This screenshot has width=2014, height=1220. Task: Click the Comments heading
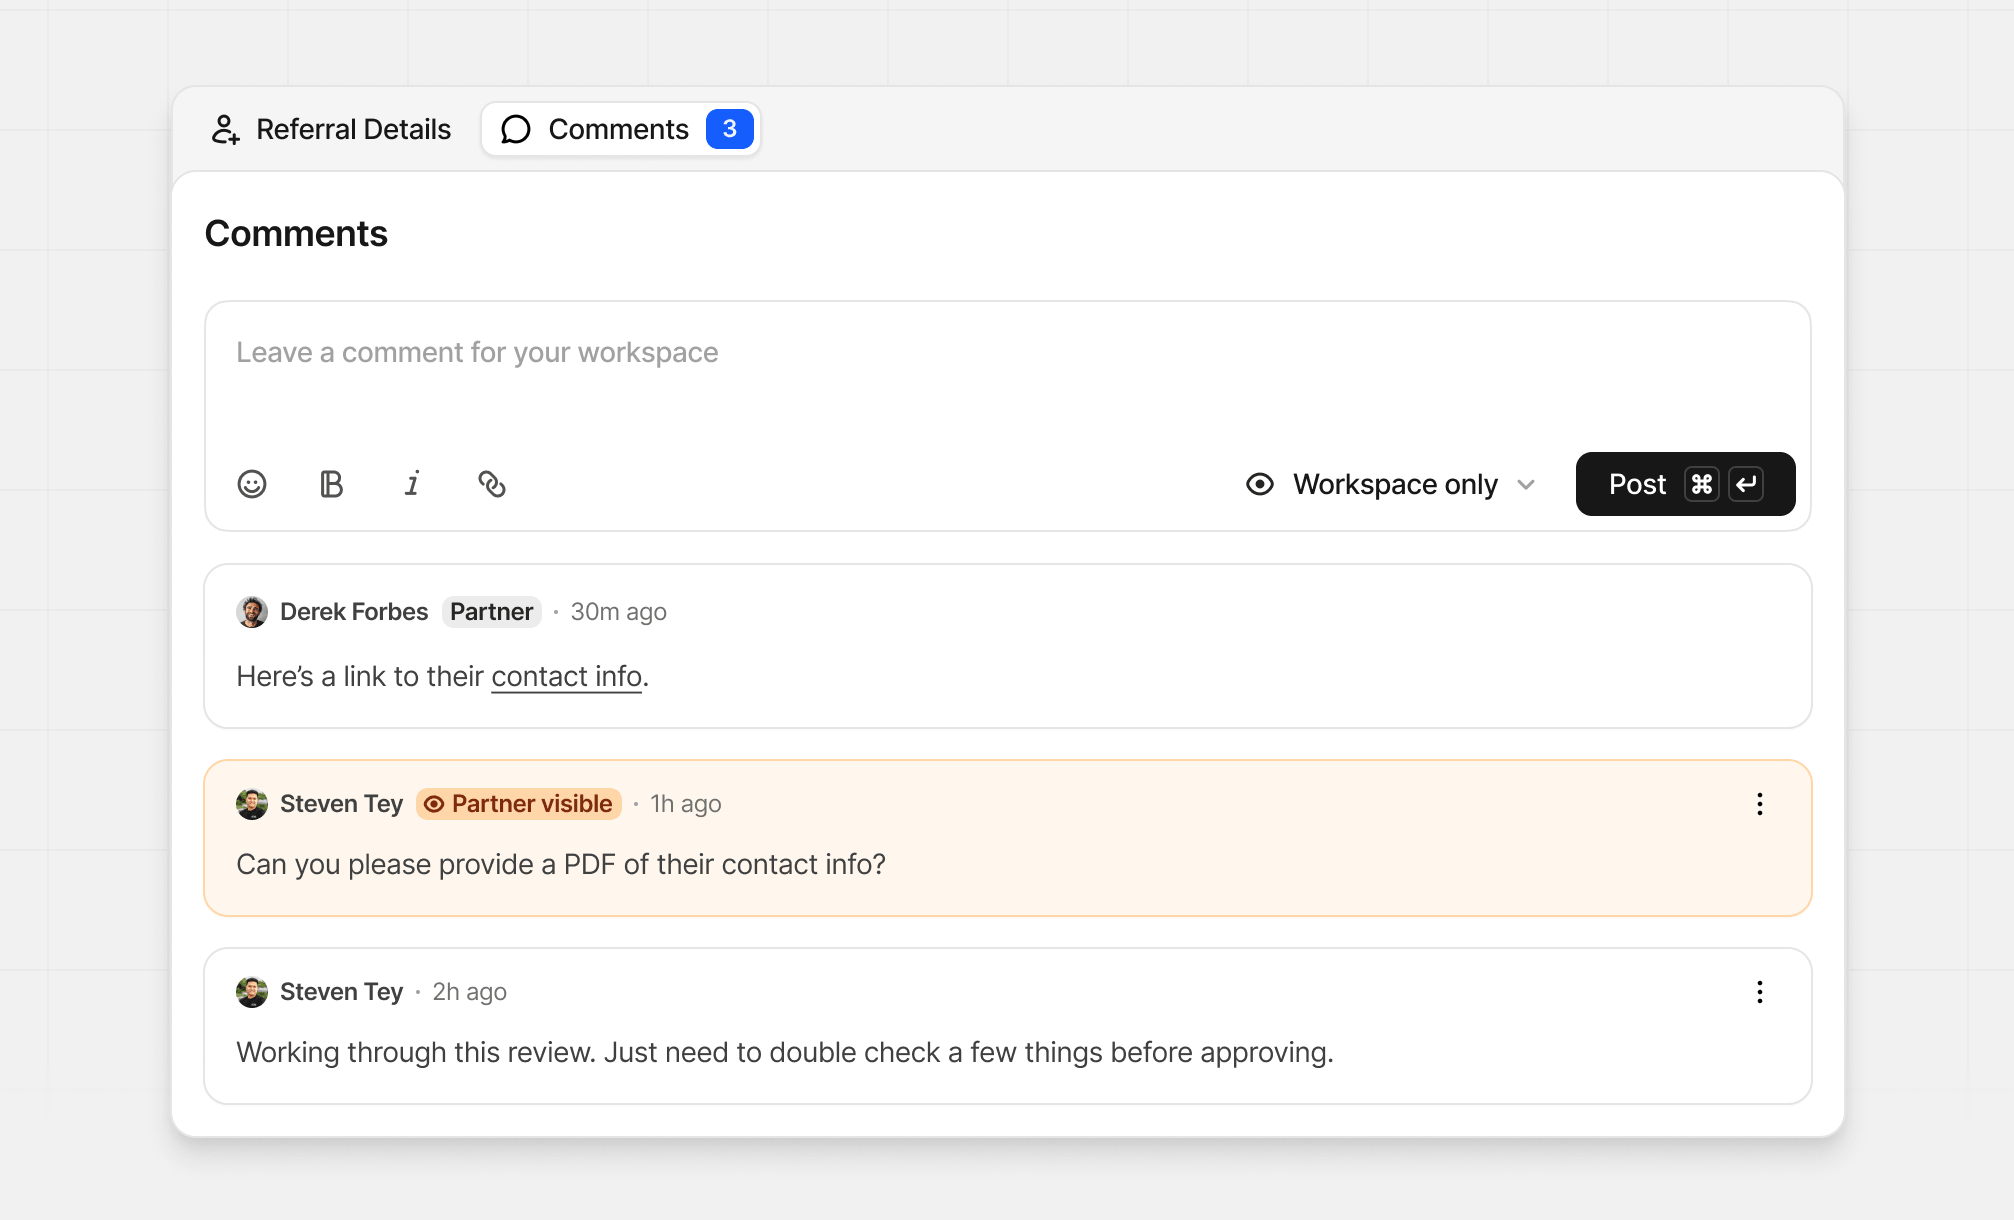(x=296, y=233)
